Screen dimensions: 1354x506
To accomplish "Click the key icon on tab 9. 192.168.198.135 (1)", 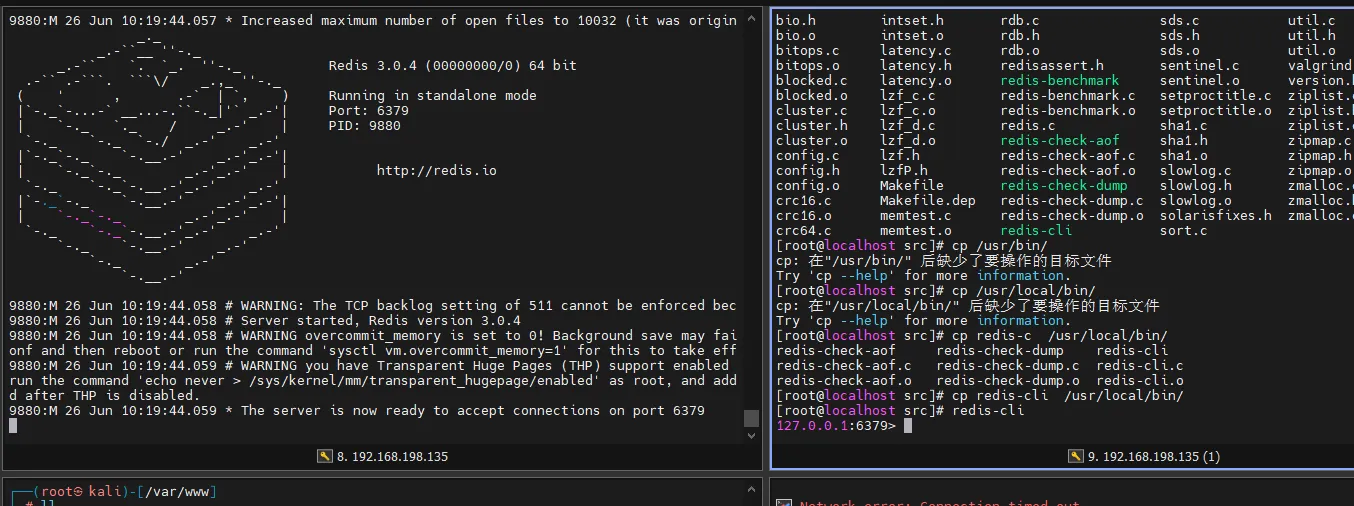I will click(x=1075, y=456).
